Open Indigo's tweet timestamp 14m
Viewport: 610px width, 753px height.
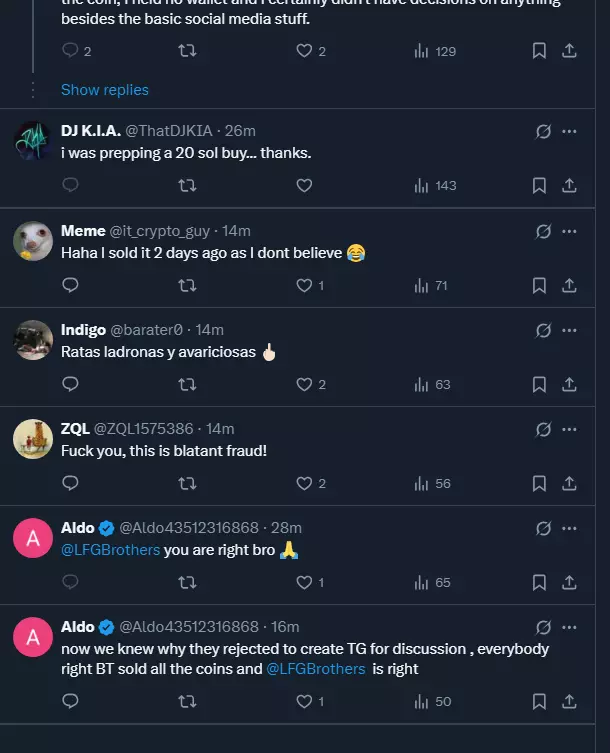coord(210,330)
